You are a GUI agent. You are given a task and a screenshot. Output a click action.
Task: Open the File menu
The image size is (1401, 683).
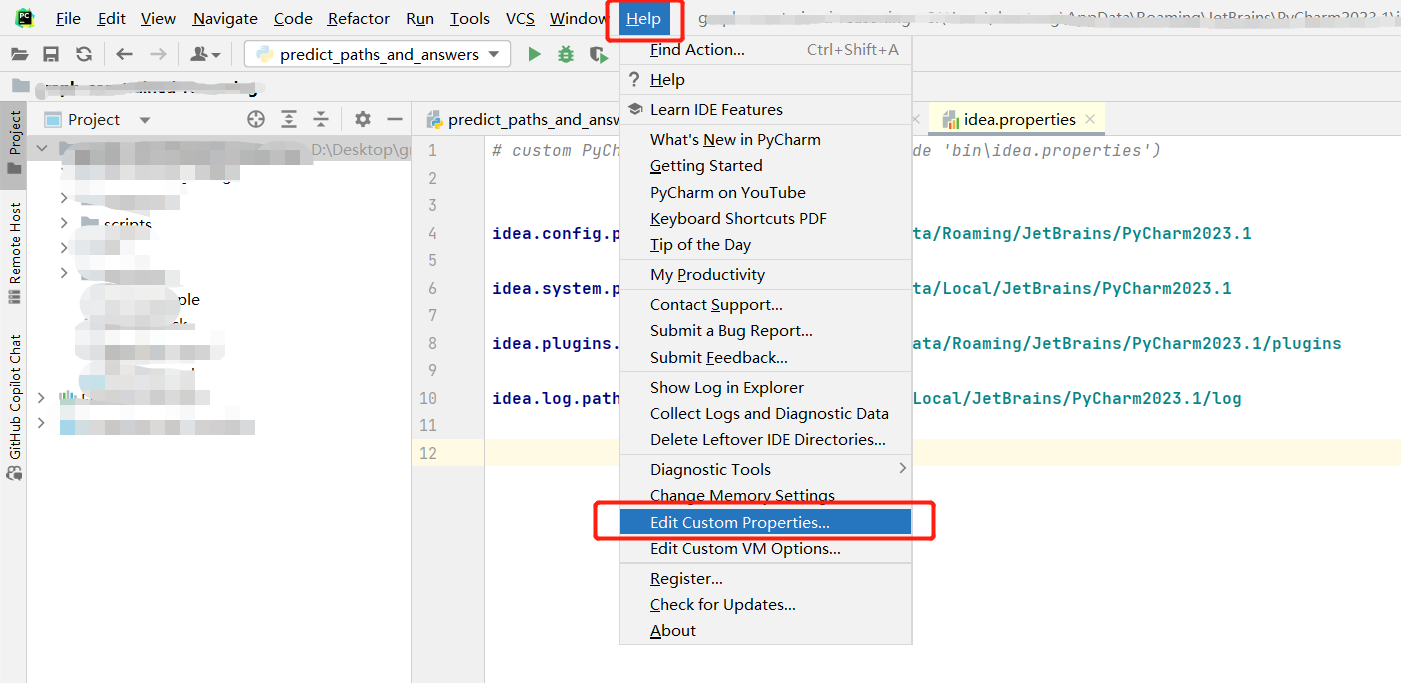68,18
